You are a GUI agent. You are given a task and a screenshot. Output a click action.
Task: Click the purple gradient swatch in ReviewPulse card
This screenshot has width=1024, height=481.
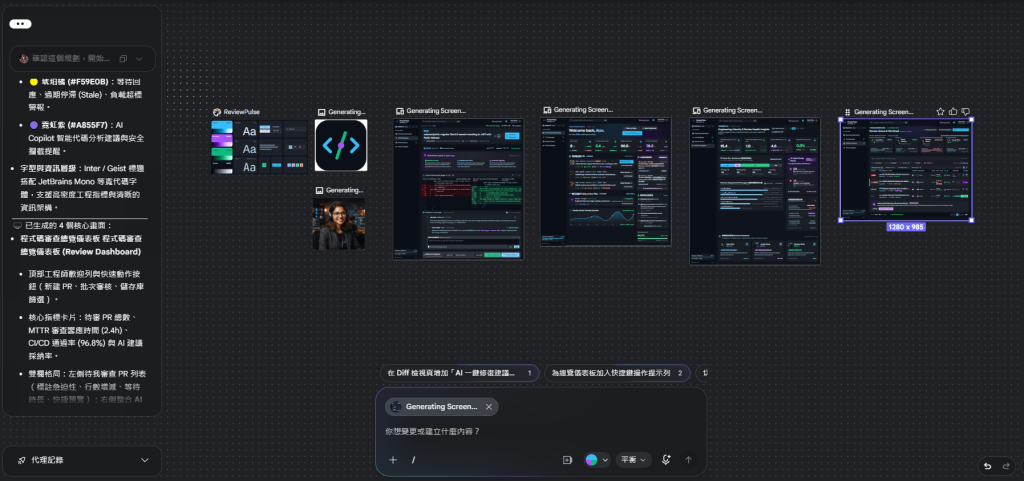pos(222,140)
